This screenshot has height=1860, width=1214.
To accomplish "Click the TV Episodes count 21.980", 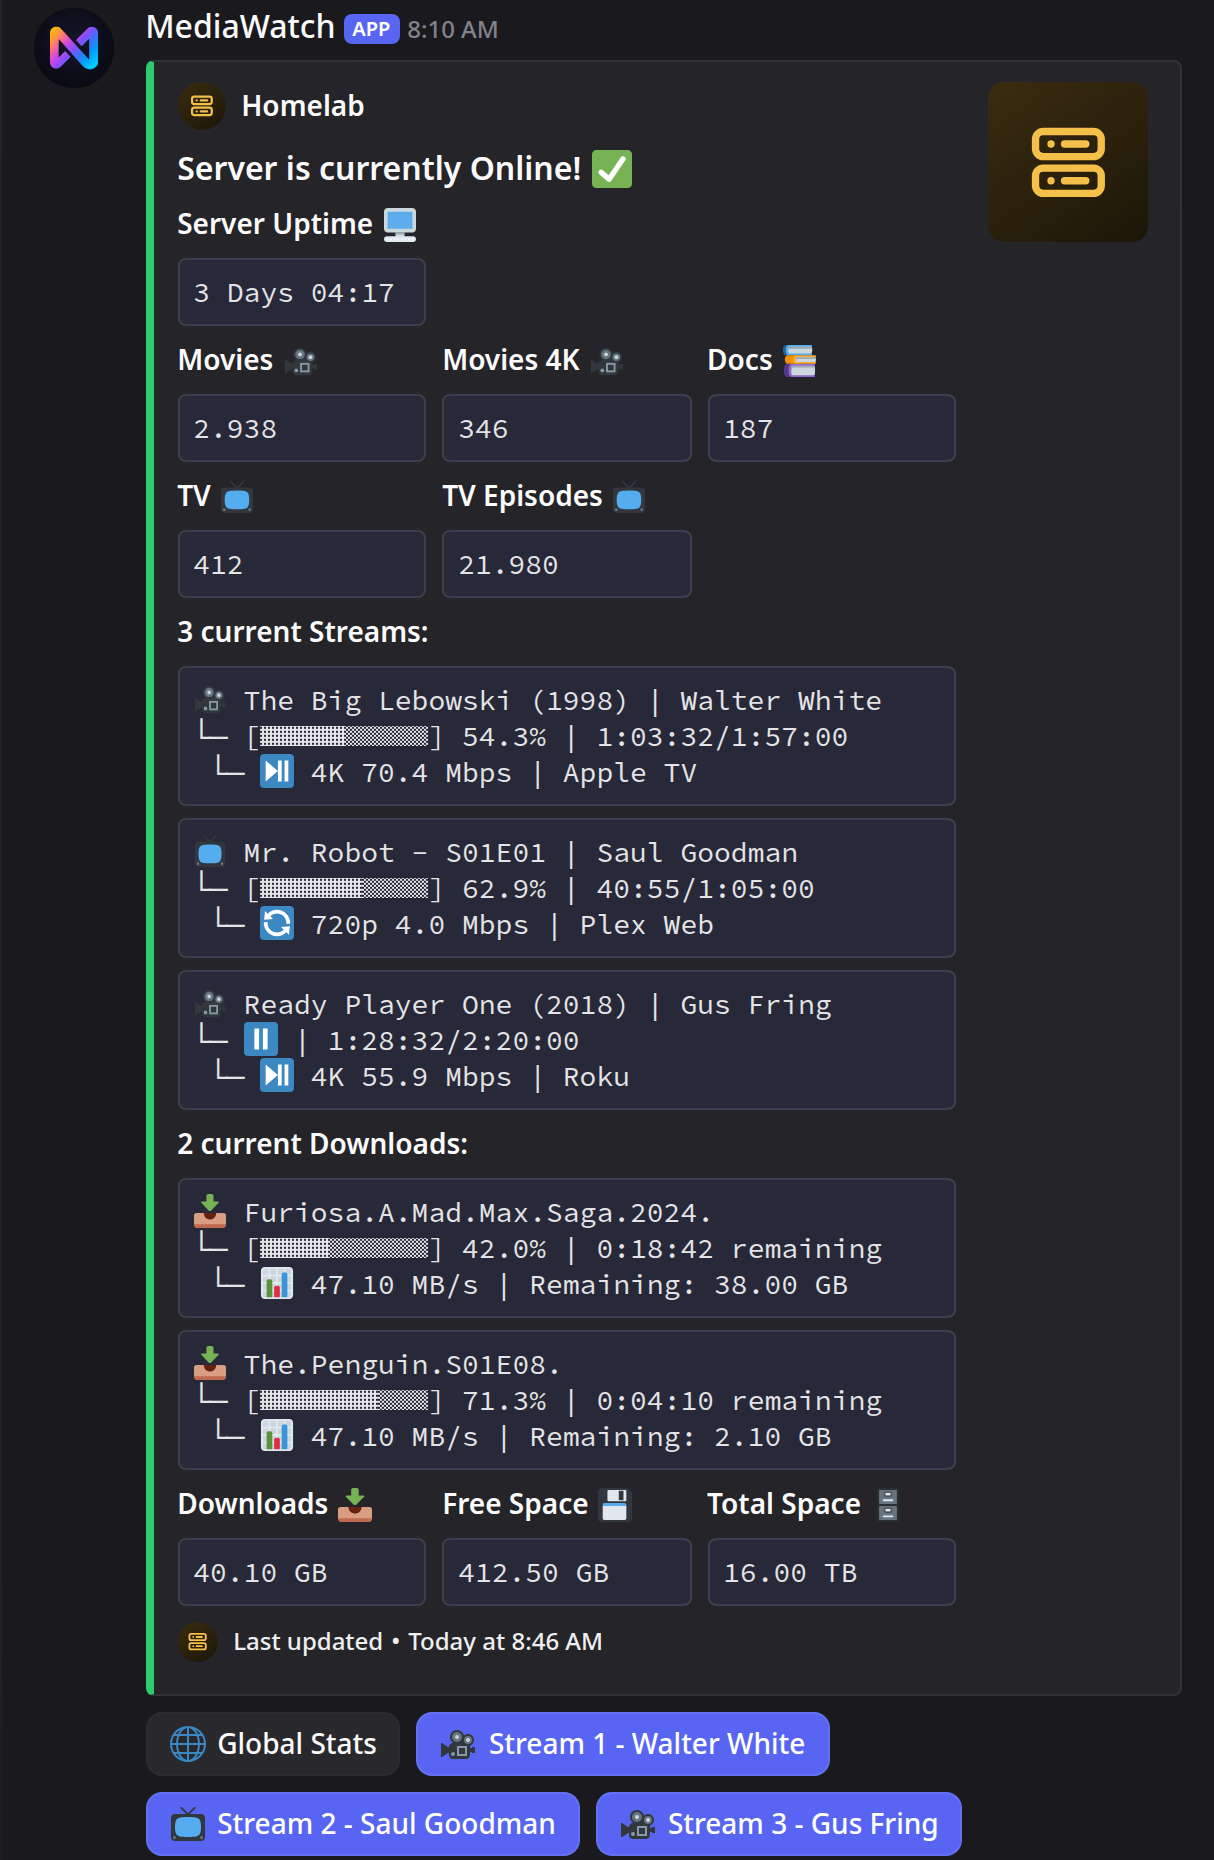I will pos(508,565).
